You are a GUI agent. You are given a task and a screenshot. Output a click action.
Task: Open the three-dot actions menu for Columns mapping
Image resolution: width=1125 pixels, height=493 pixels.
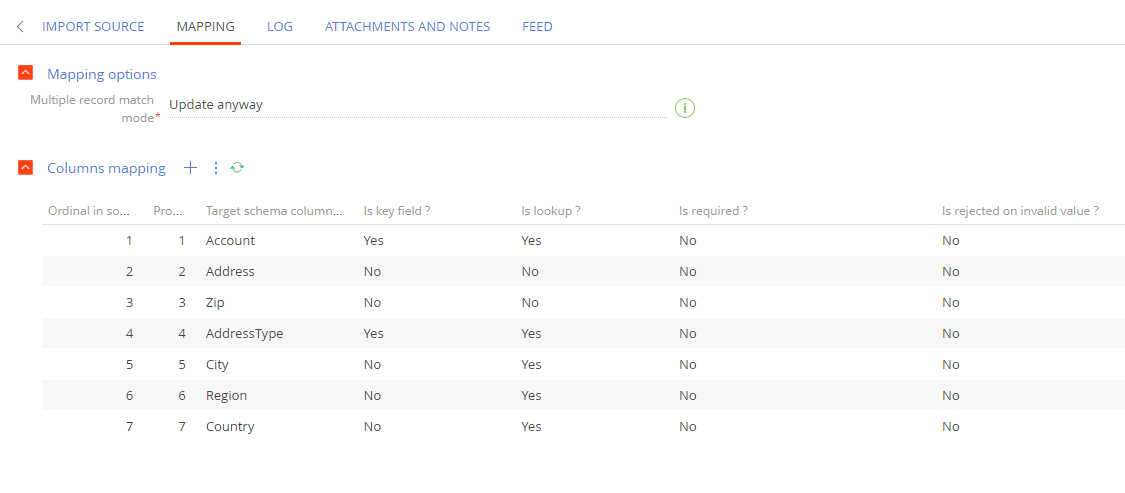click(x=215, y=168)
